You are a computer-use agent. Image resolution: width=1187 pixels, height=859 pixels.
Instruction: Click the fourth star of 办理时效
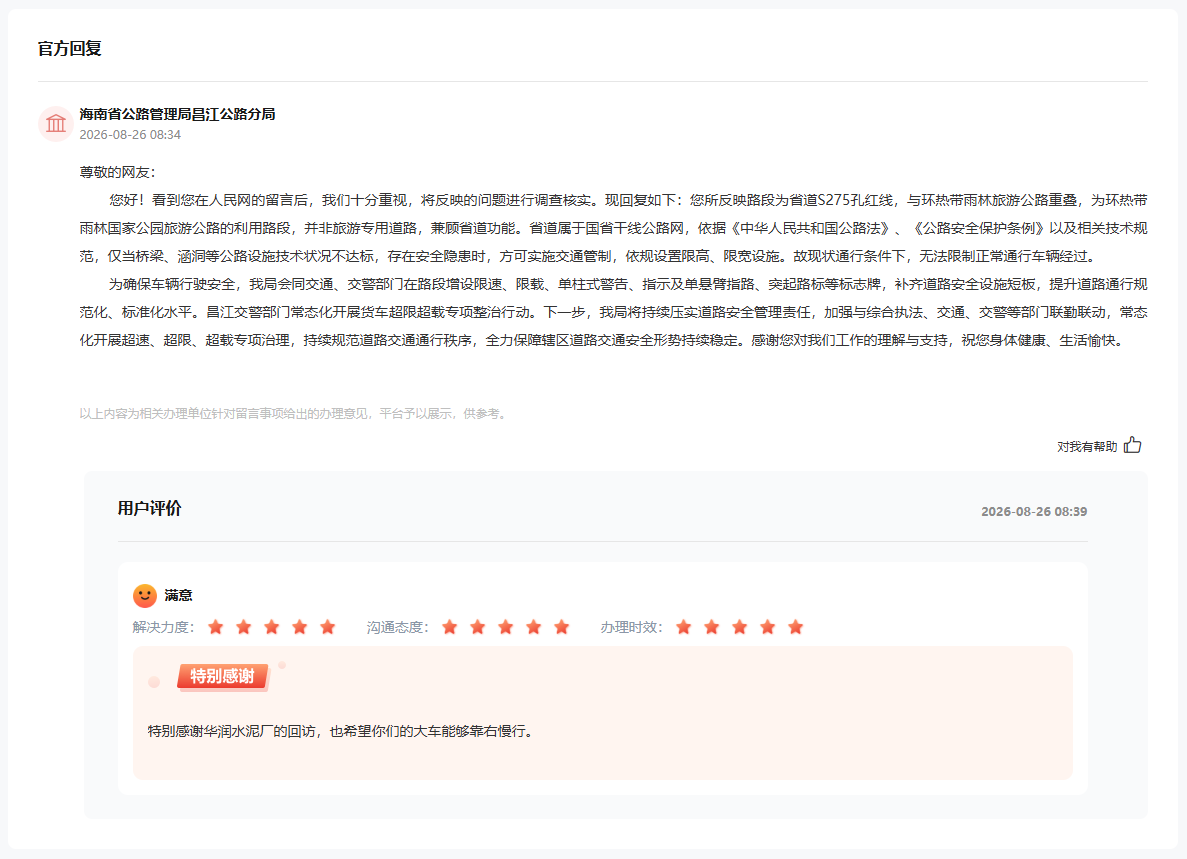(x=768, y=627)
